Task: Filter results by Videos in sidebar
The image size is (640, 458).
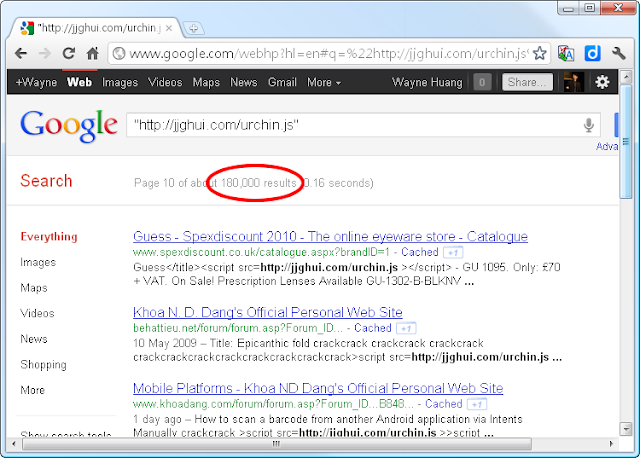Action: tap(37, 313)
